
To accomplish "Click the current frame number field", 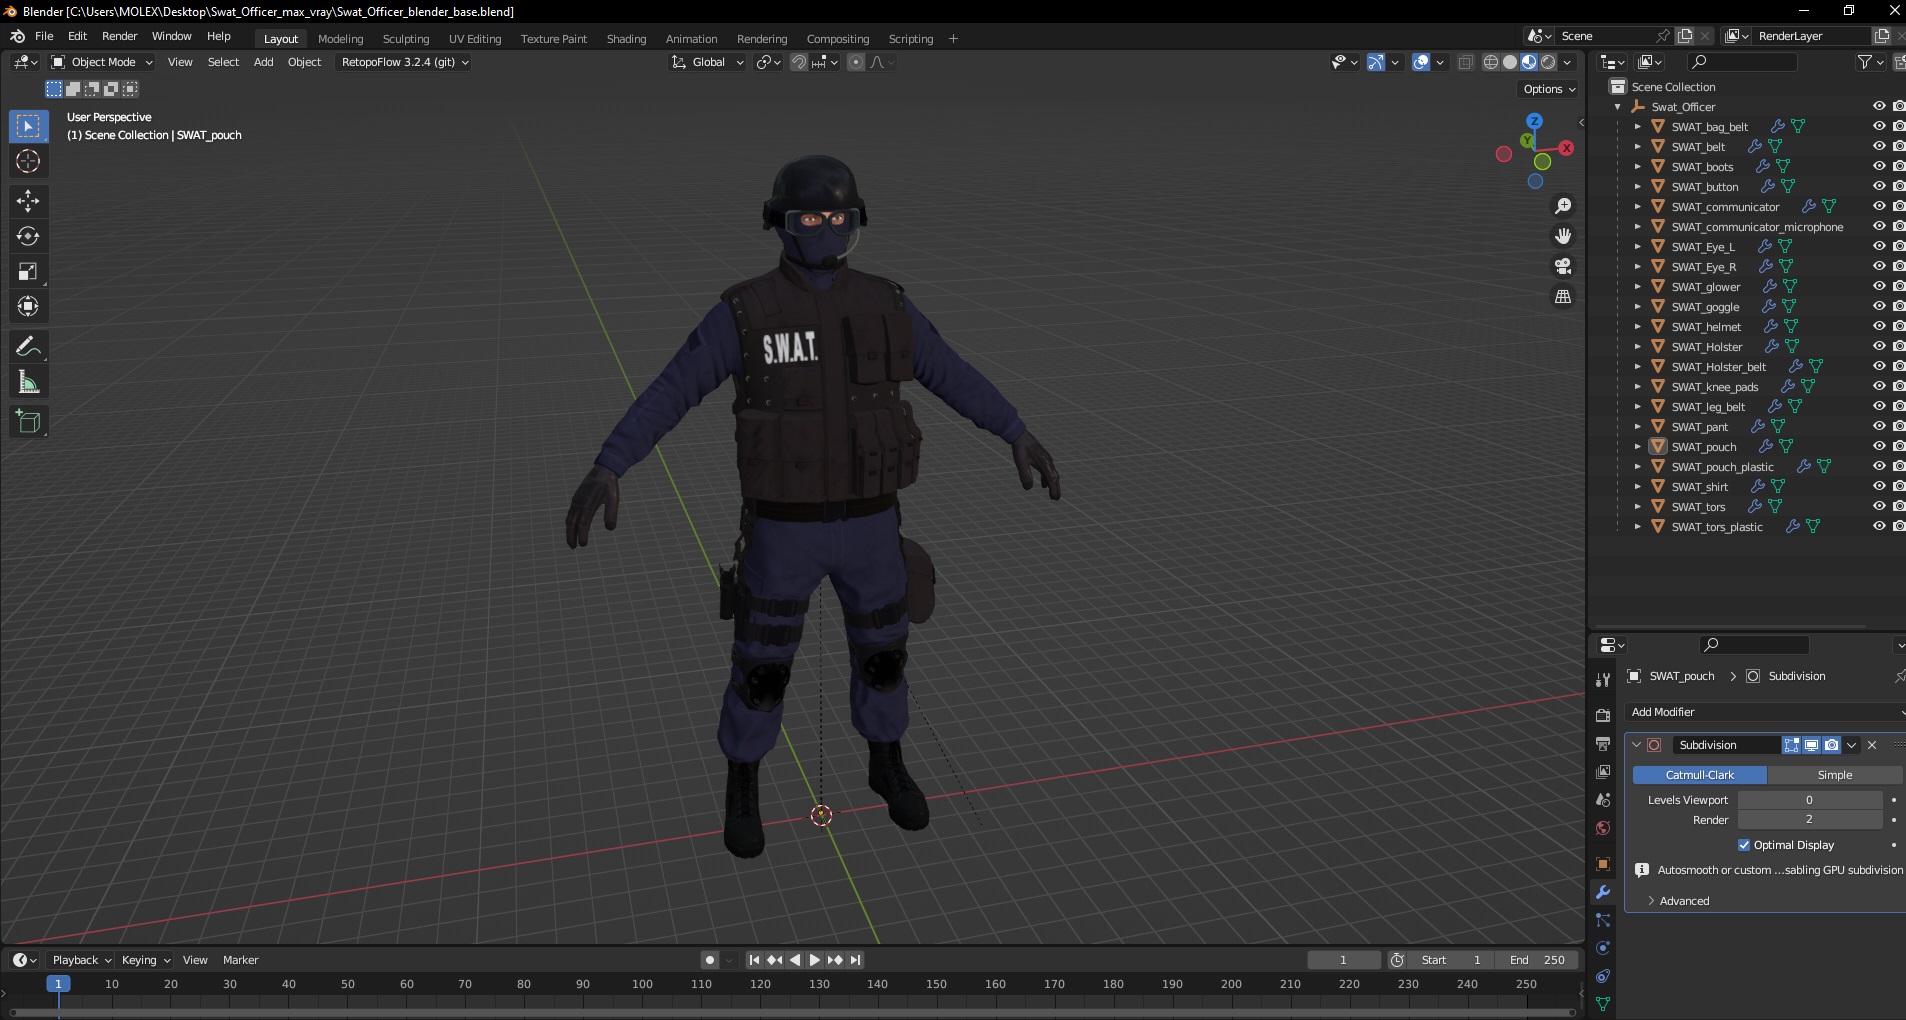I will coord(1344,960).
